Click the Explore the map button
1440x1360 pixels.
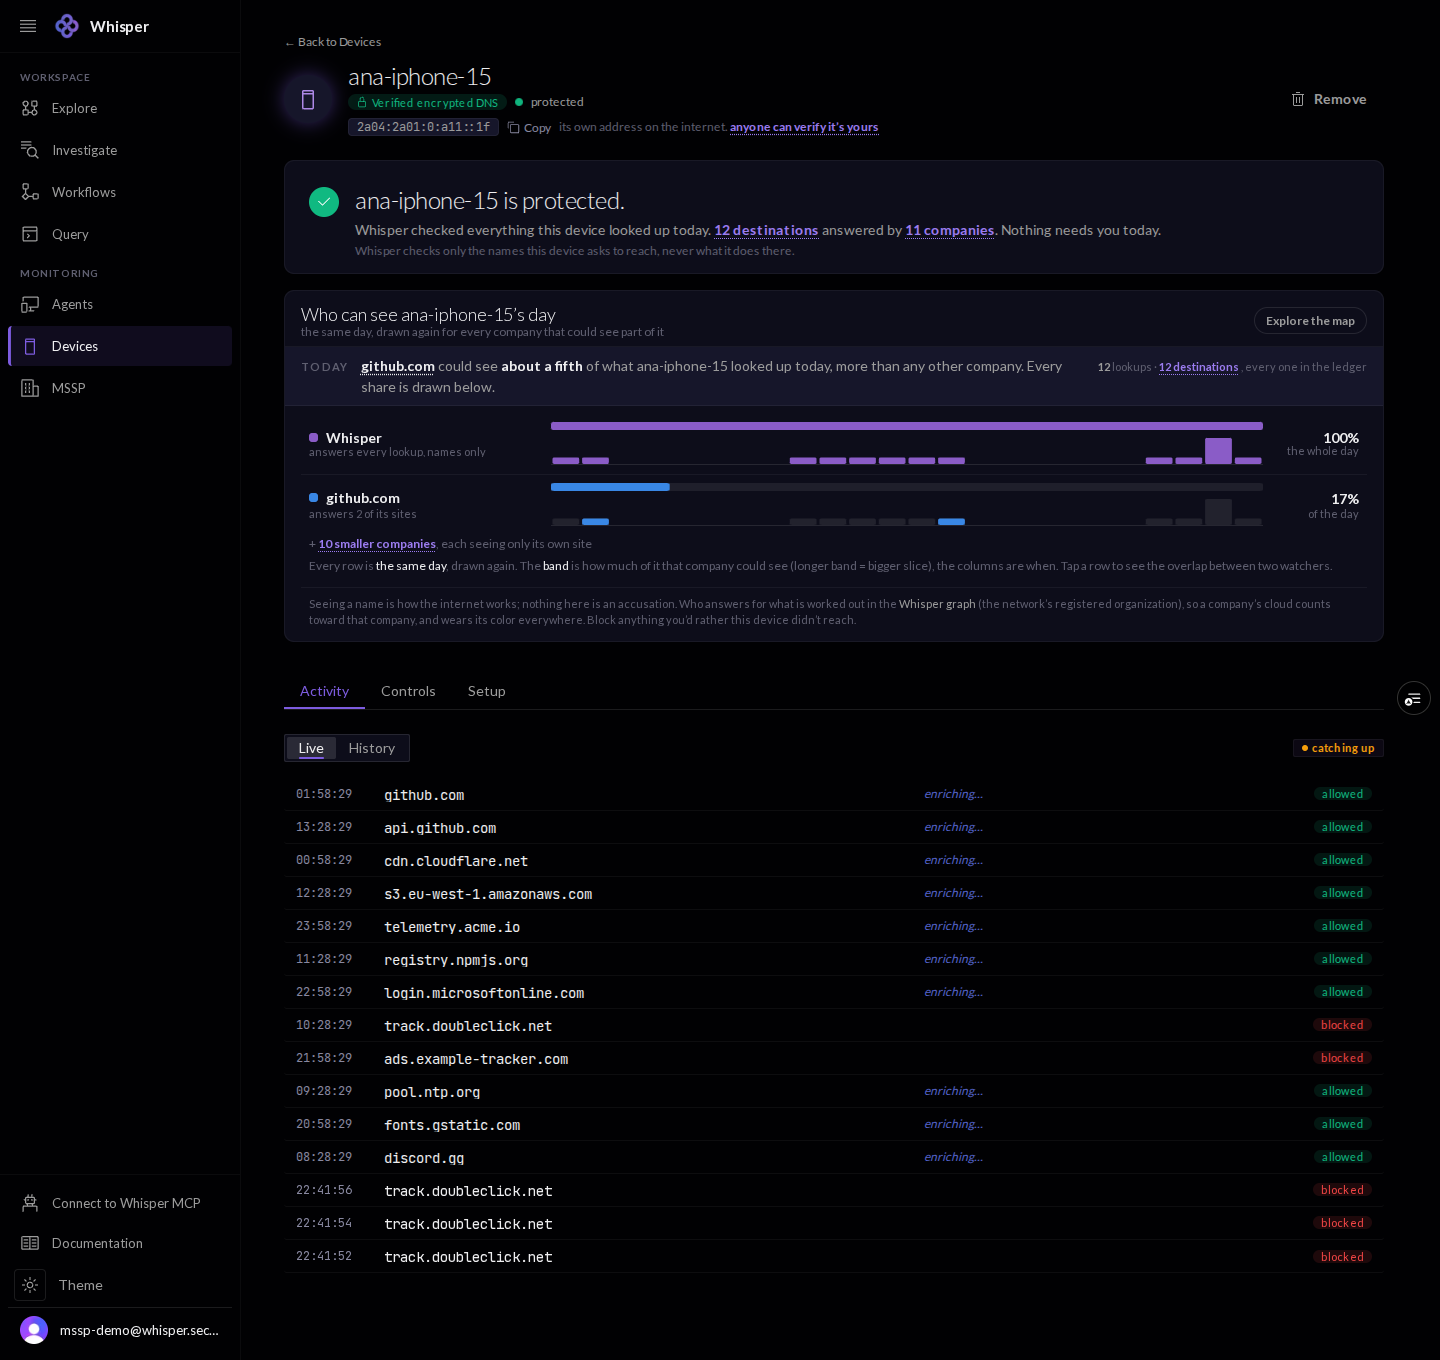pos(1310,321)
